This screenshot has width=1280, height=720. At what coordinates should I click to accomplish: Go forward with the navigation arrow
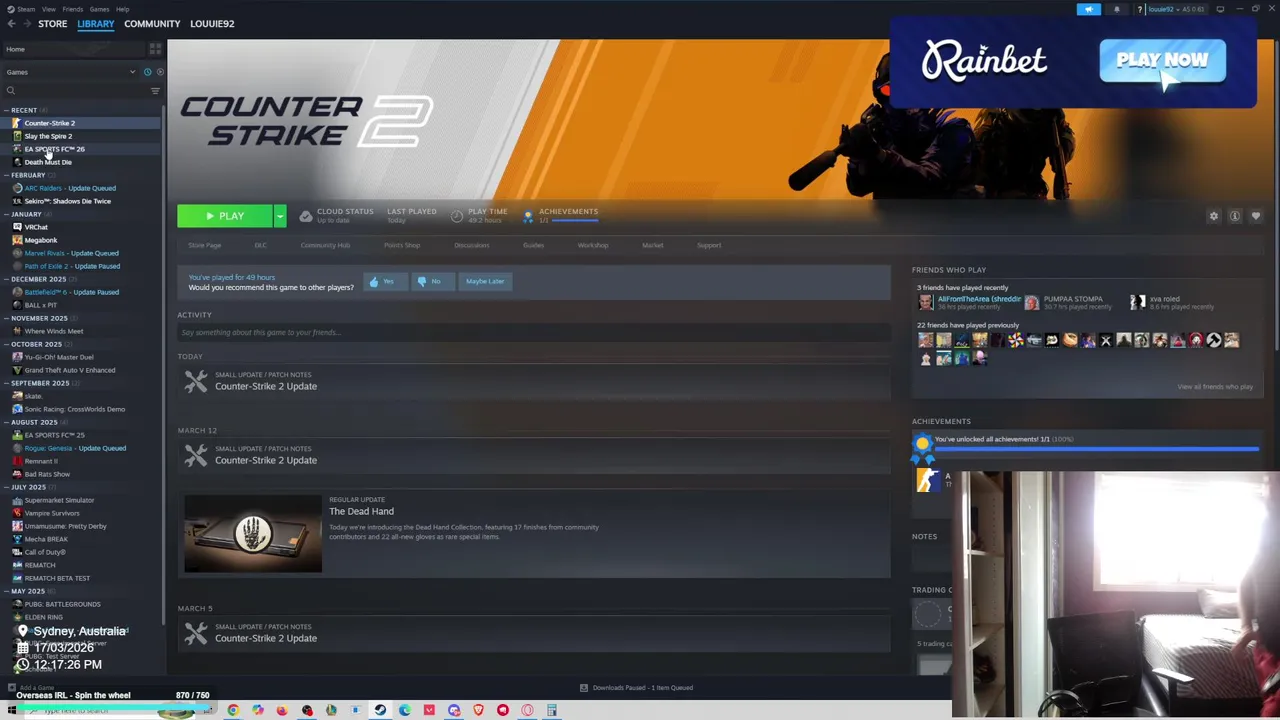(26, 23)
